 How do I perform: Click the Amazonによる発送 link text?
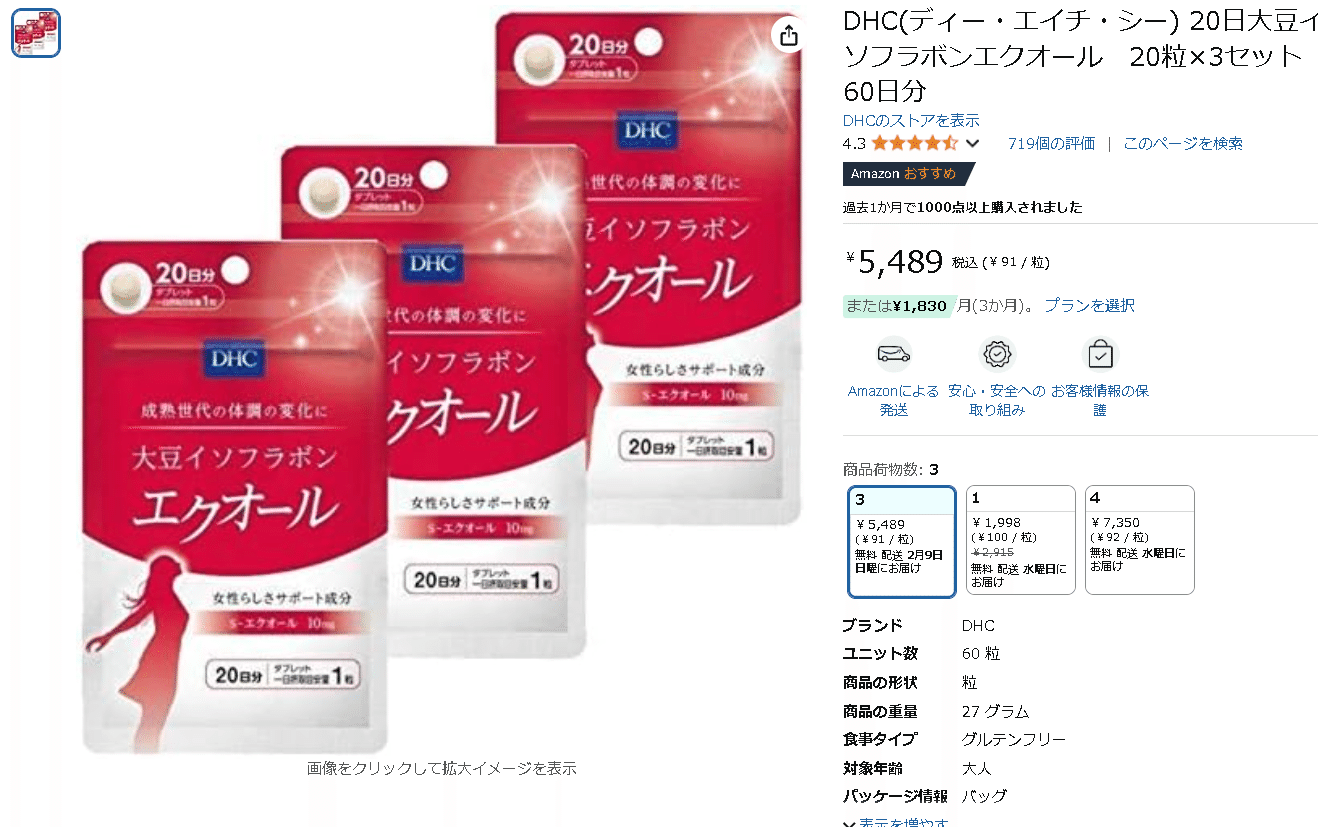[x=893, y=400]
